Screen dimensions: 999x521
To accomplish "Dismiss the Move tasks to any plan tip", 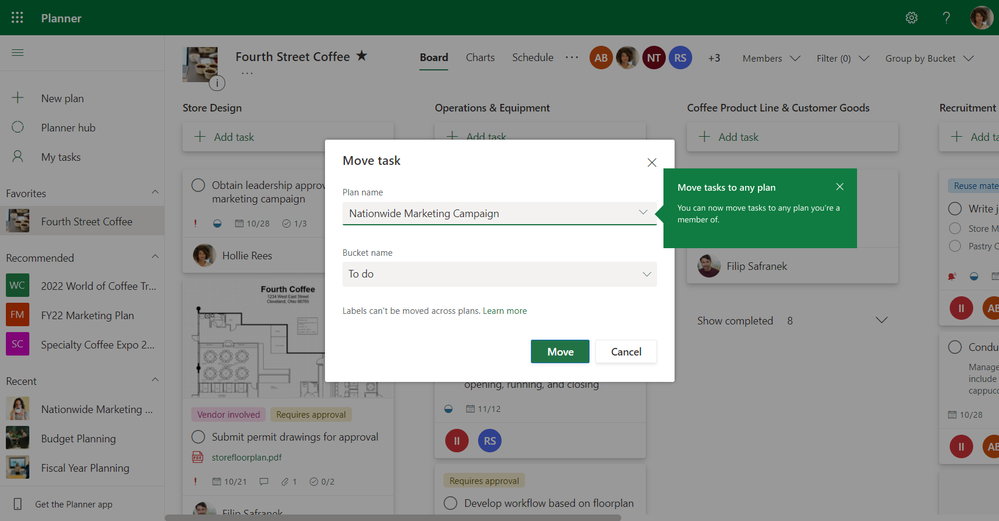I will point(840,187).
